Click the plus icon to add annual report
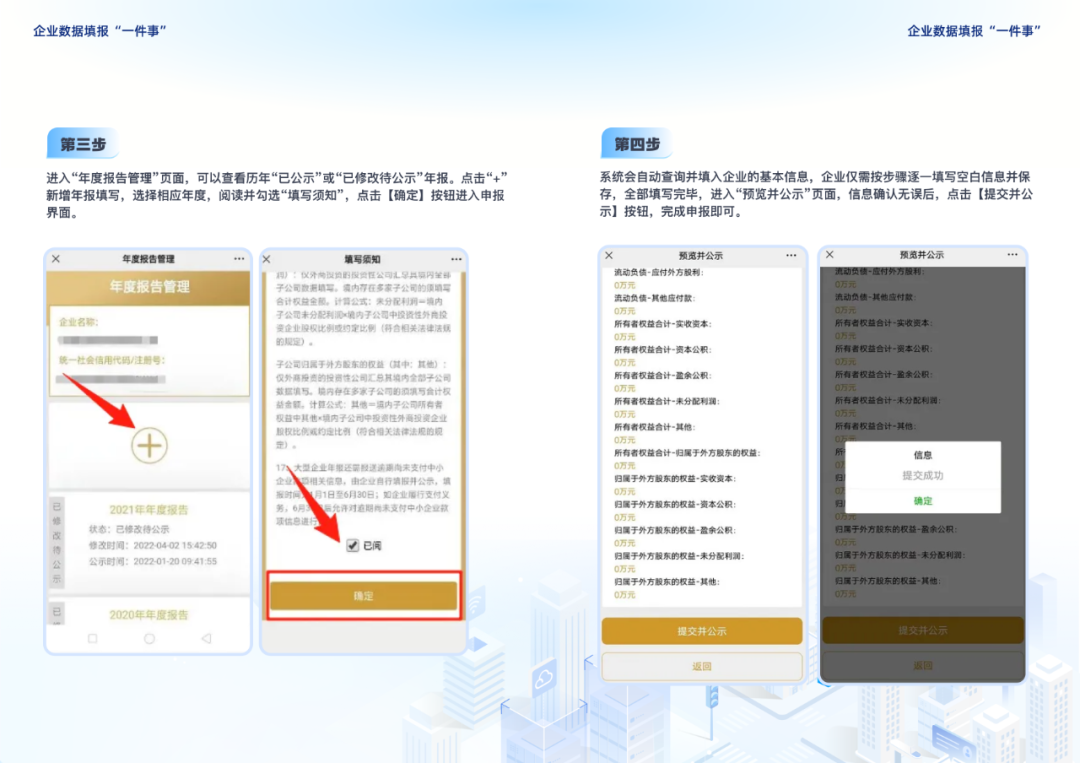The width and height of the screenshot is (1080, 763). 149,446
